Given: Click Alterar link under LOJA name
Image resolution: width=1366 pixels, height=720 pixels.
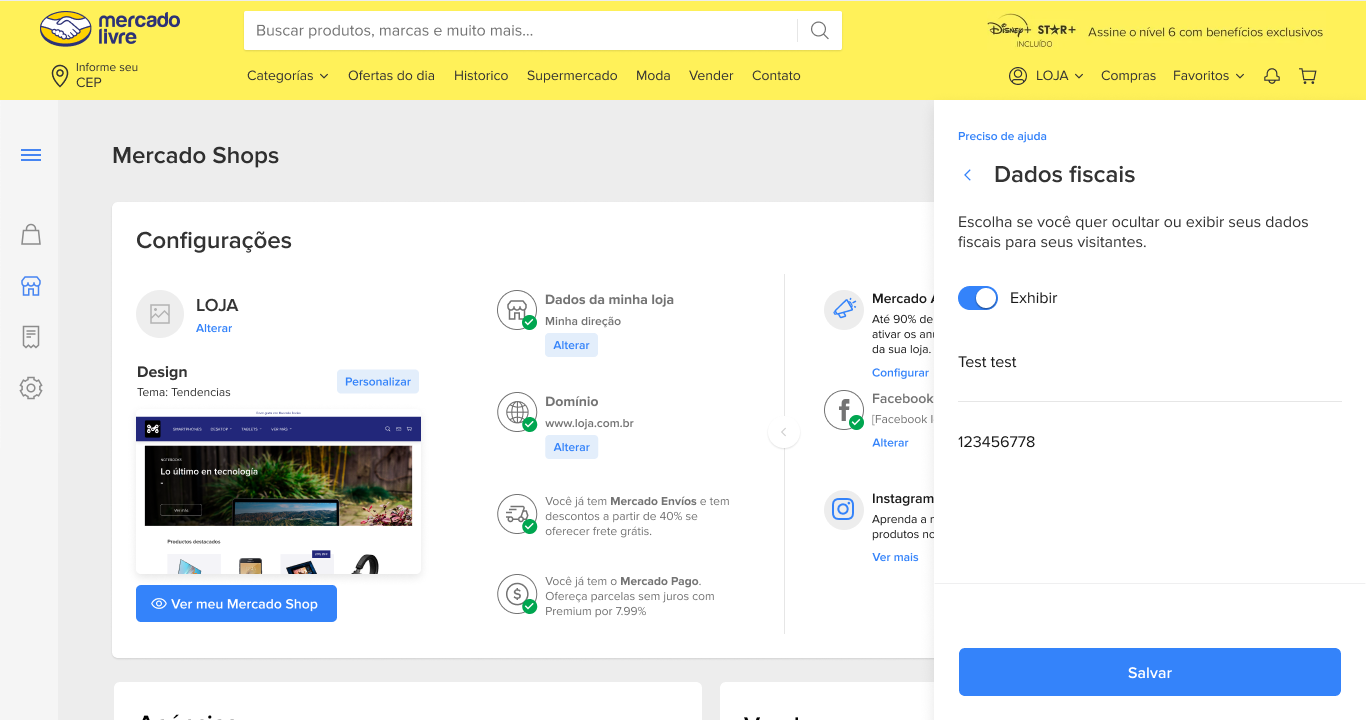Looking at the screenshot, I should [214, 328].
